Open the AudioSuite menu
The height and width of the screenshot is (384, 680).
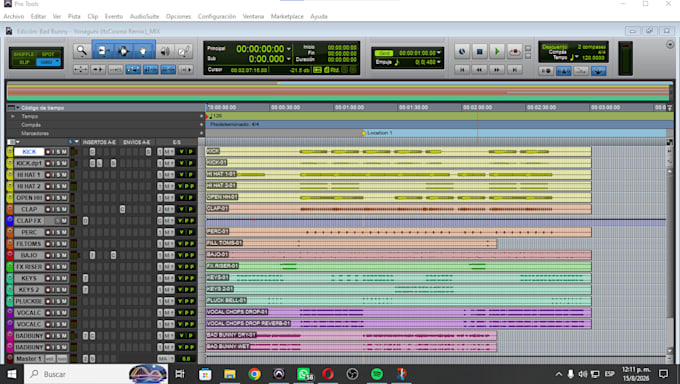144,16
